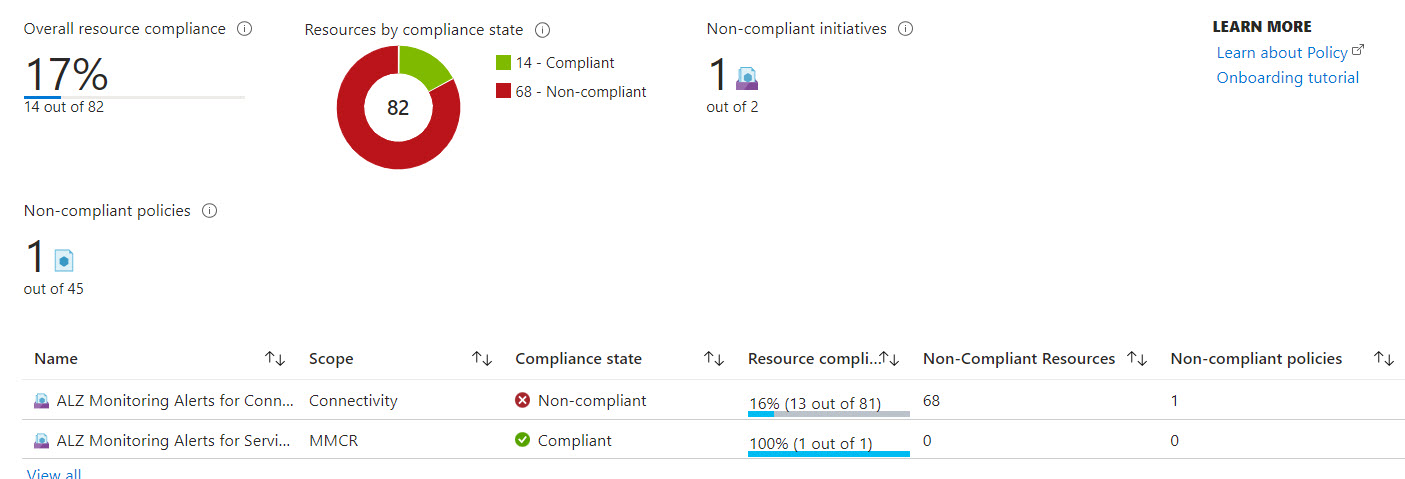Click the policy icon under Non-compliant policies
Screen dimensions: 1405x479
pyautogui.click(x=64, y=260)
